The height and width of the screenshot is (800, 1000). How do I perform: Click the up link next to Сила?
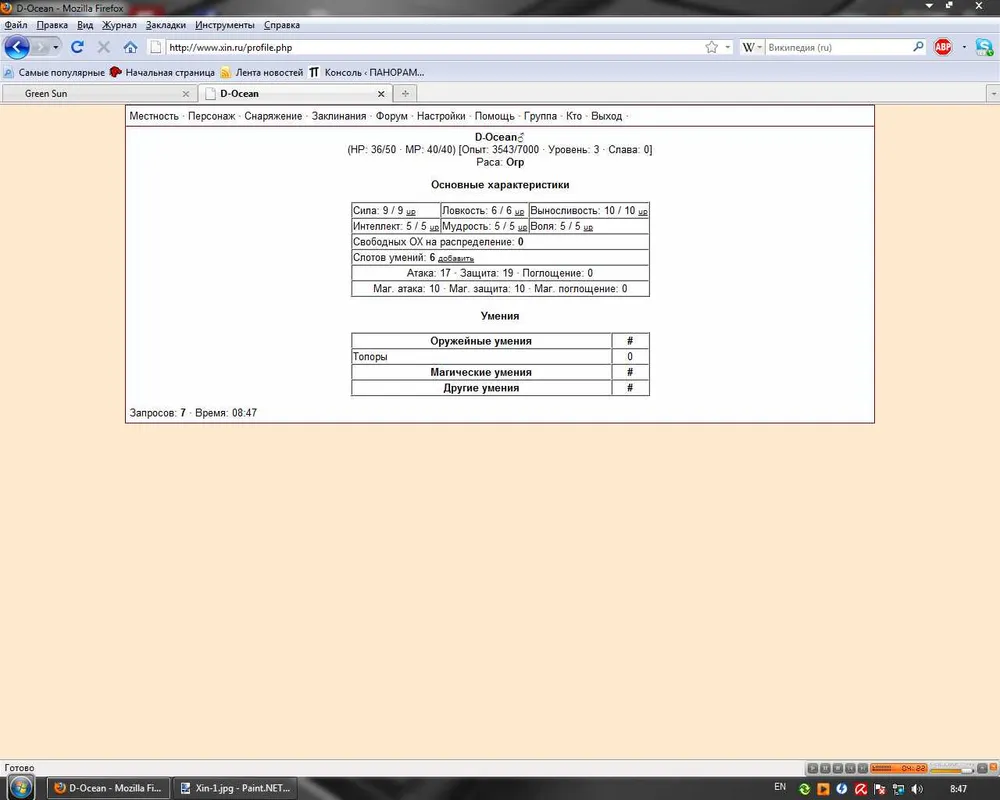pos(411,212)
